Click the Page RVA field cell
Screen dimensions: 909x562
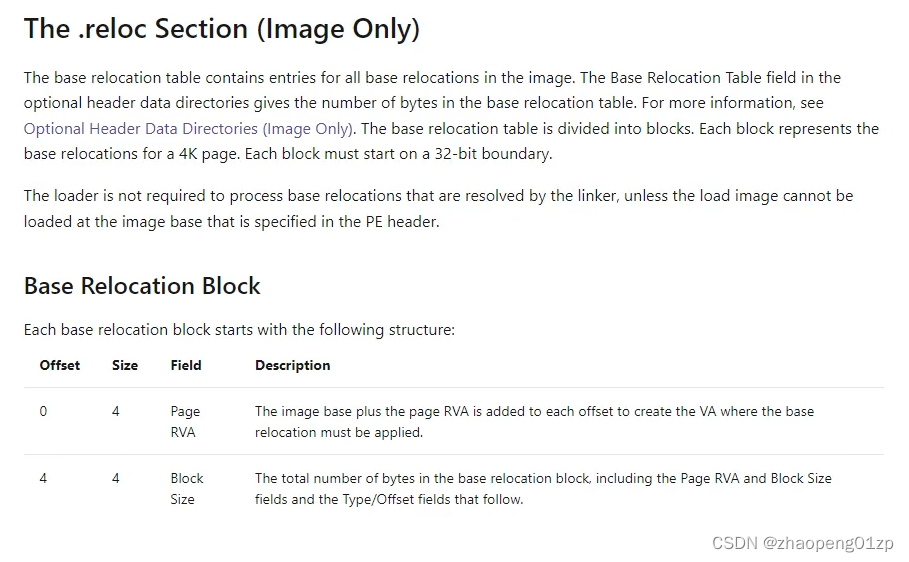[x=185, y=422]
